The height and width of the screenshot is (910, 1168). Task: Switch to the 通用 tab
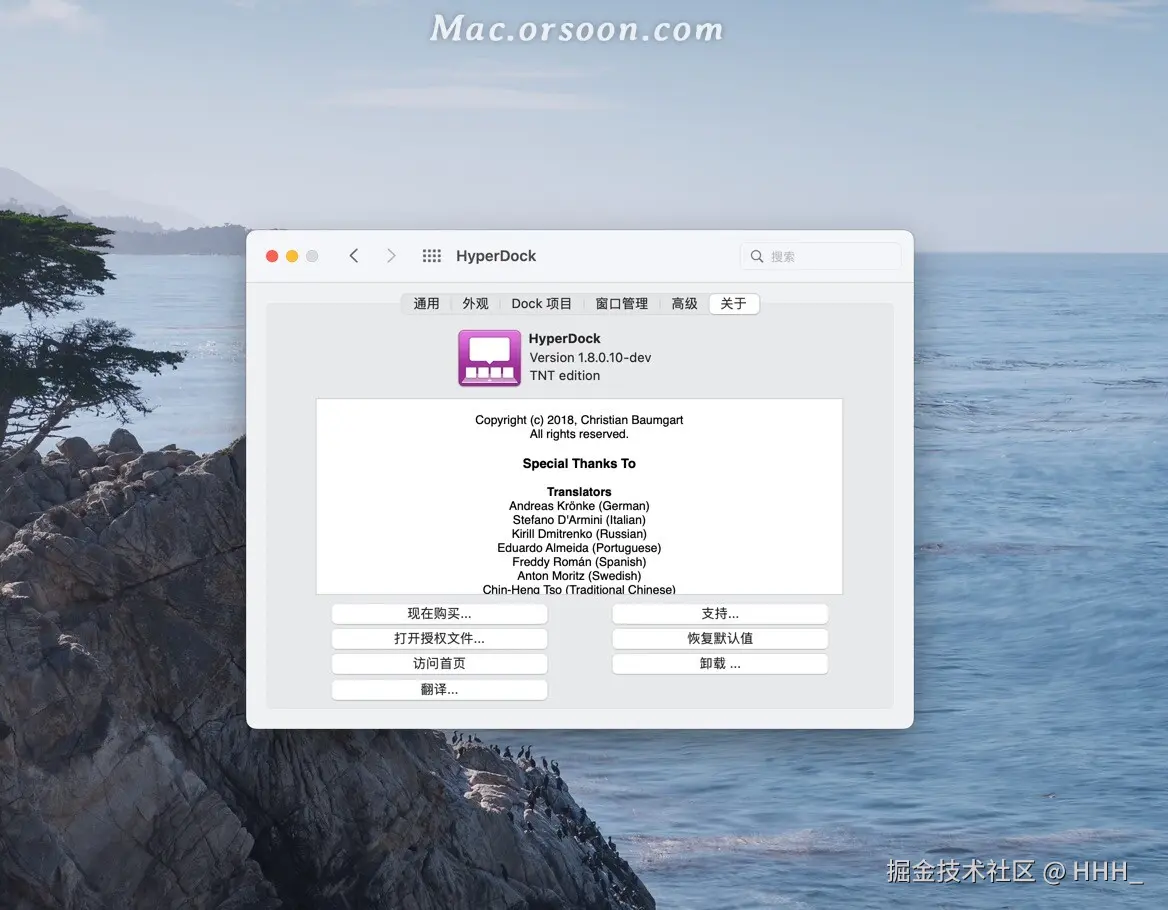click(426, 304)
